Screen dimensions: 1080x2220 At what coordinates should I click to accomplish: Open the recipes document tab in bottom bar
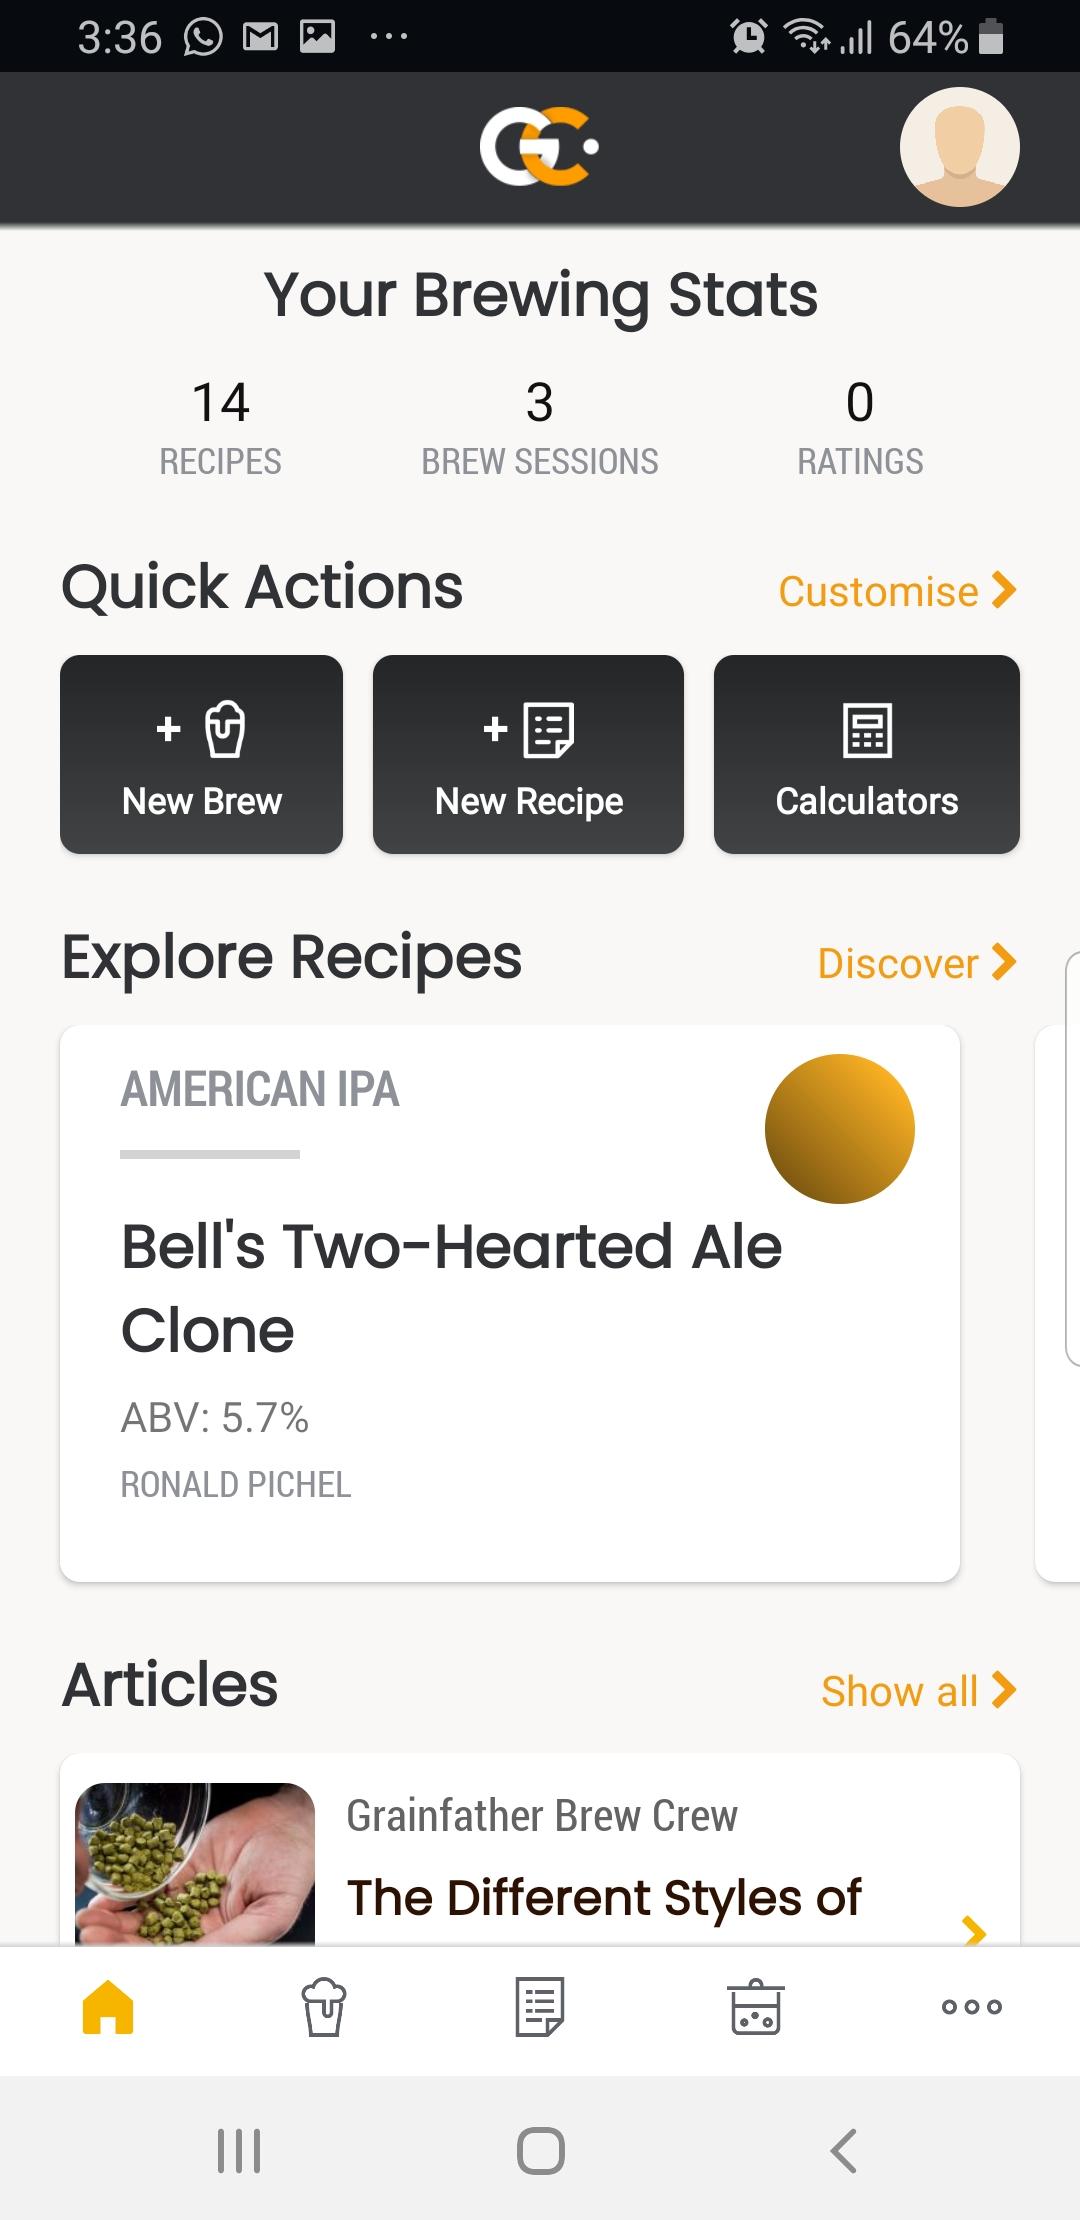pos(540,2006)
